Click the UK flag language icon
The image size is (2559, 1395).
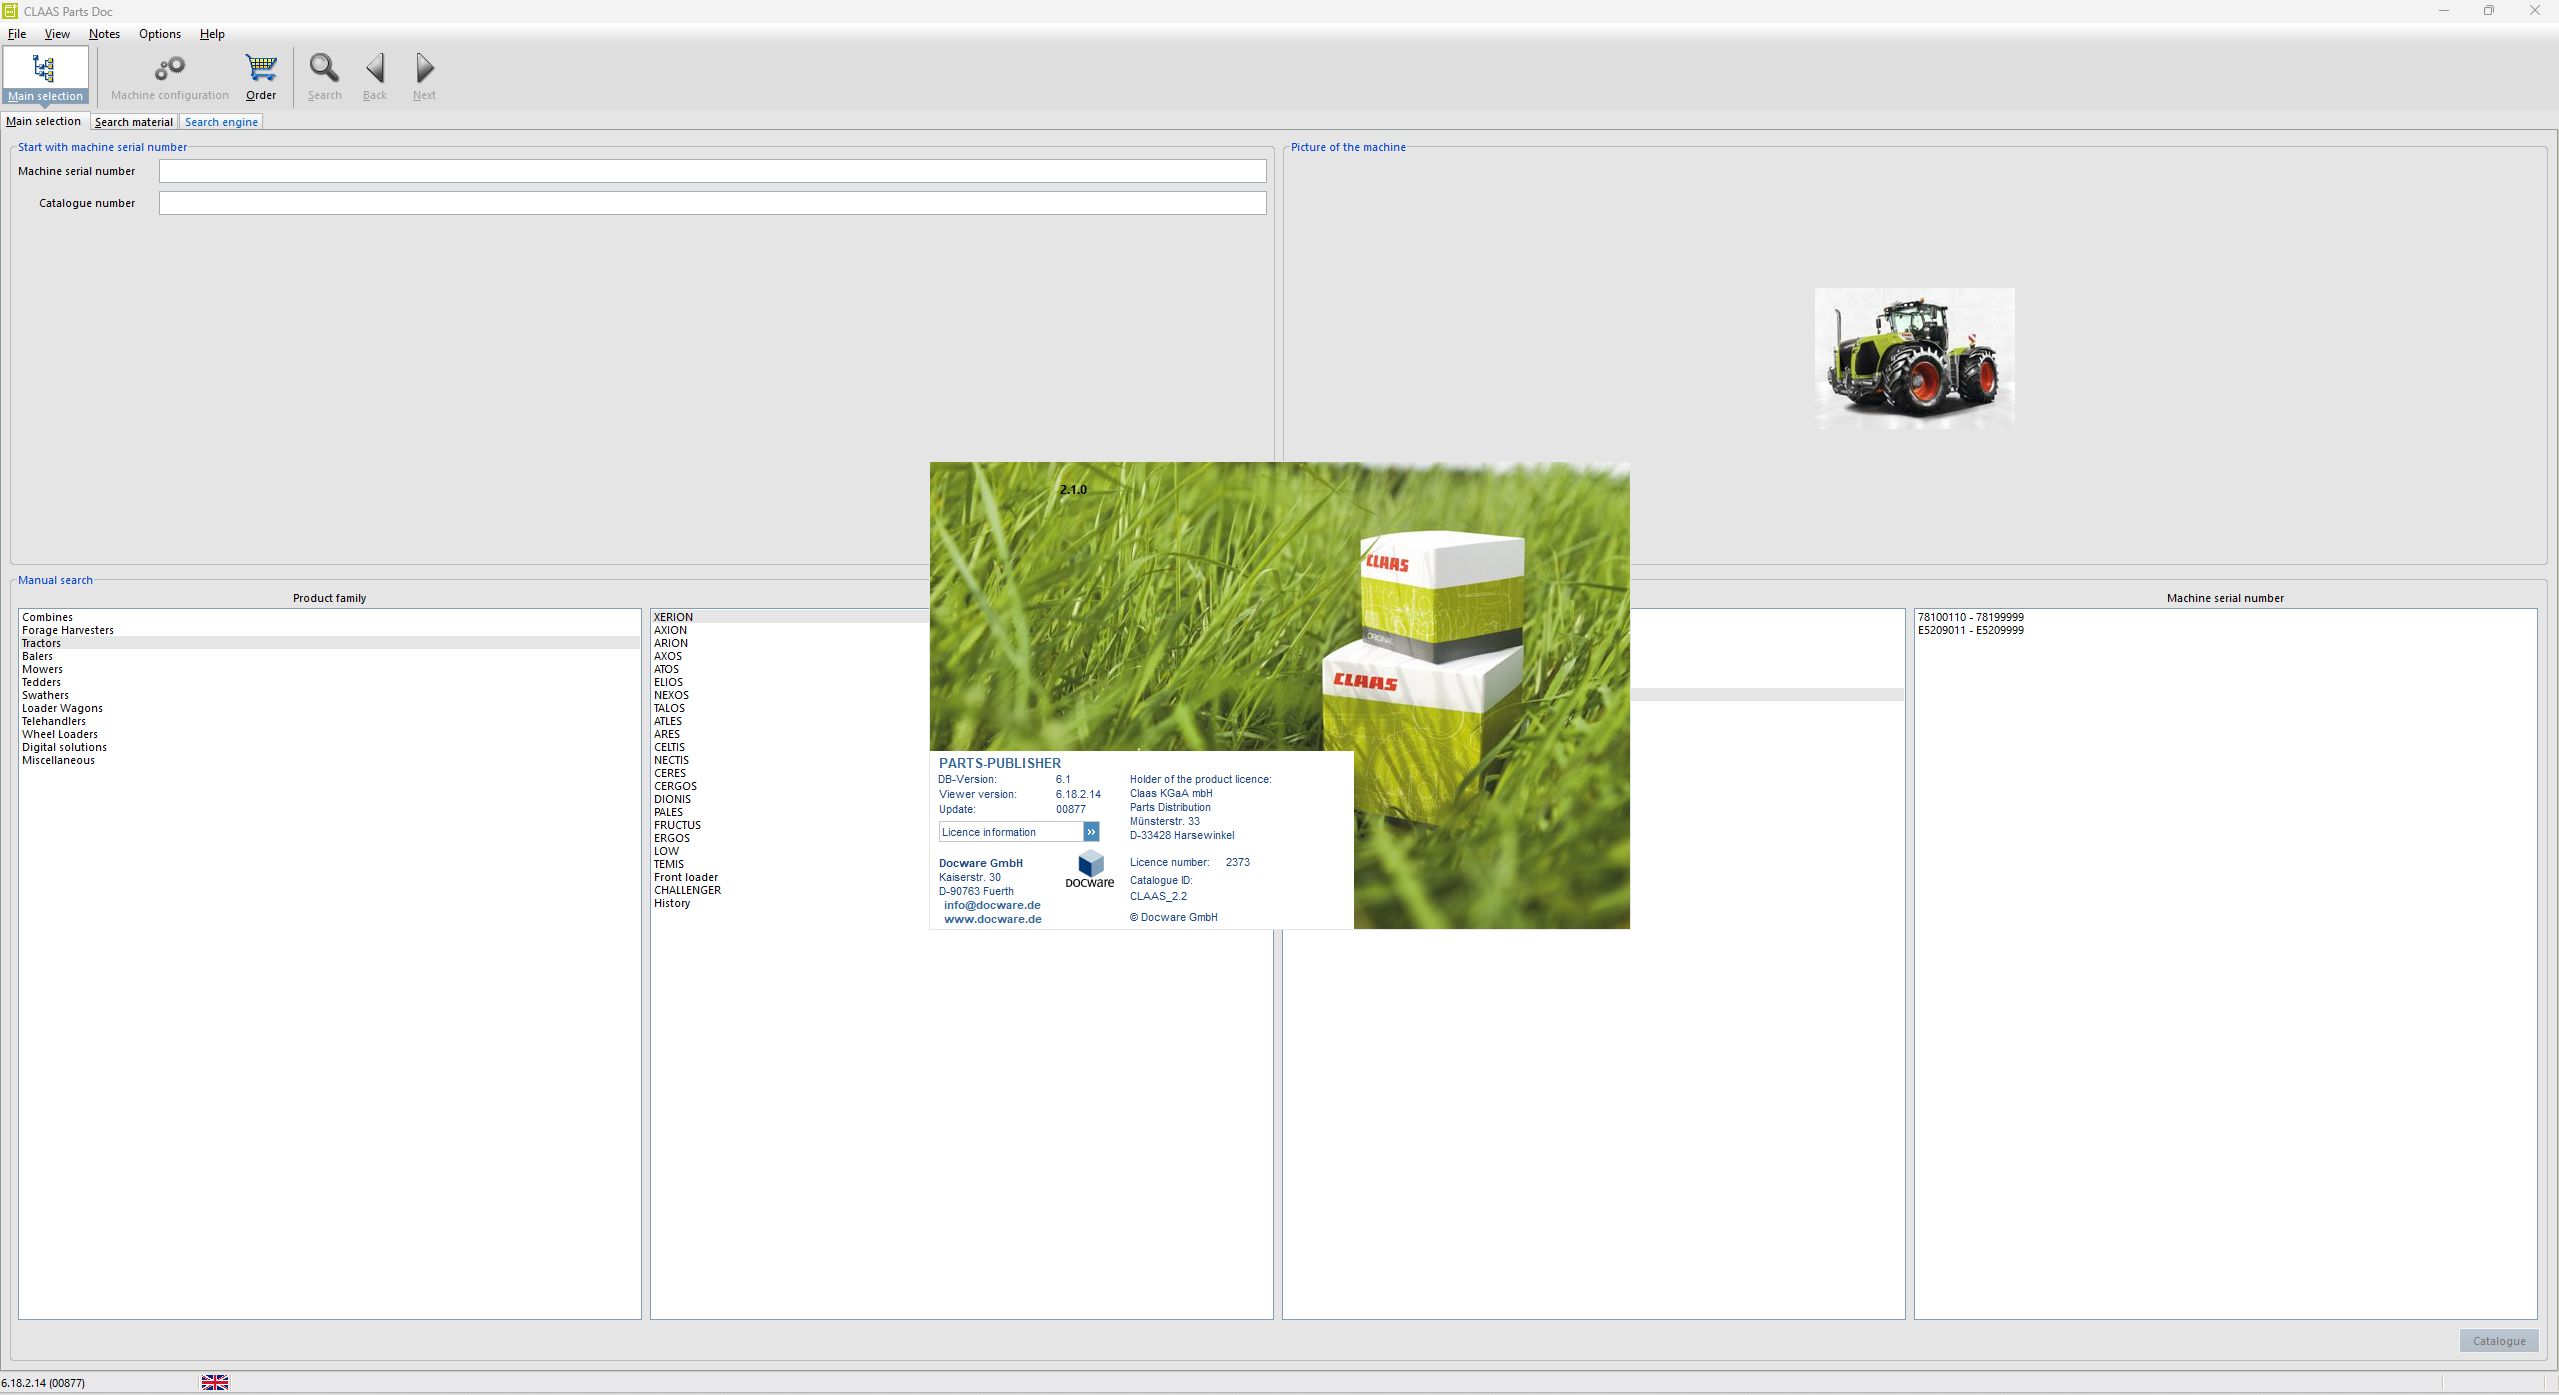[x=215, y=1382]
